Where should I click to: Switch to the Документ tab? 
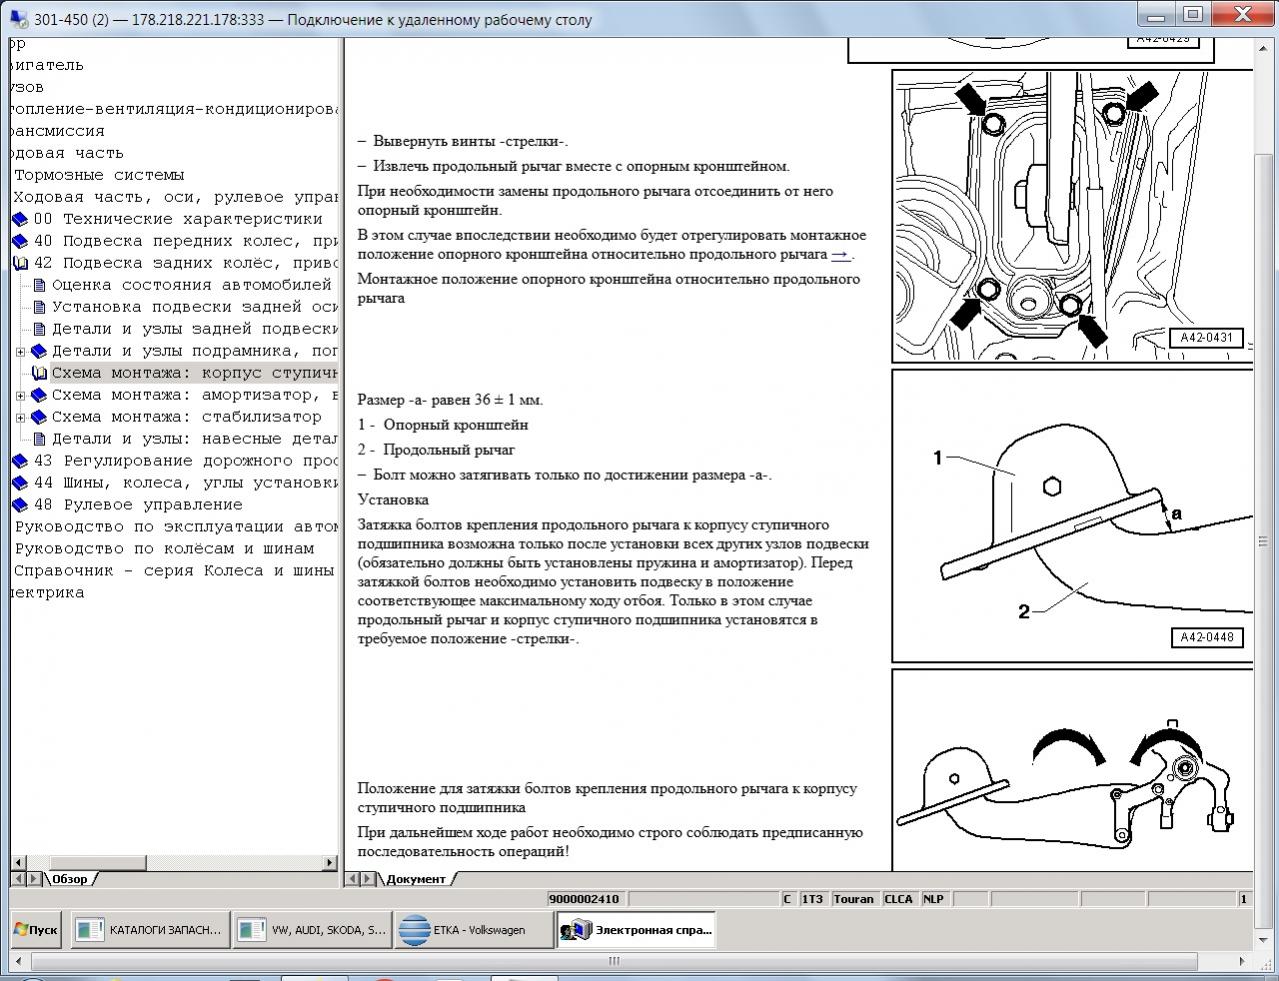[x=417, y=879]
